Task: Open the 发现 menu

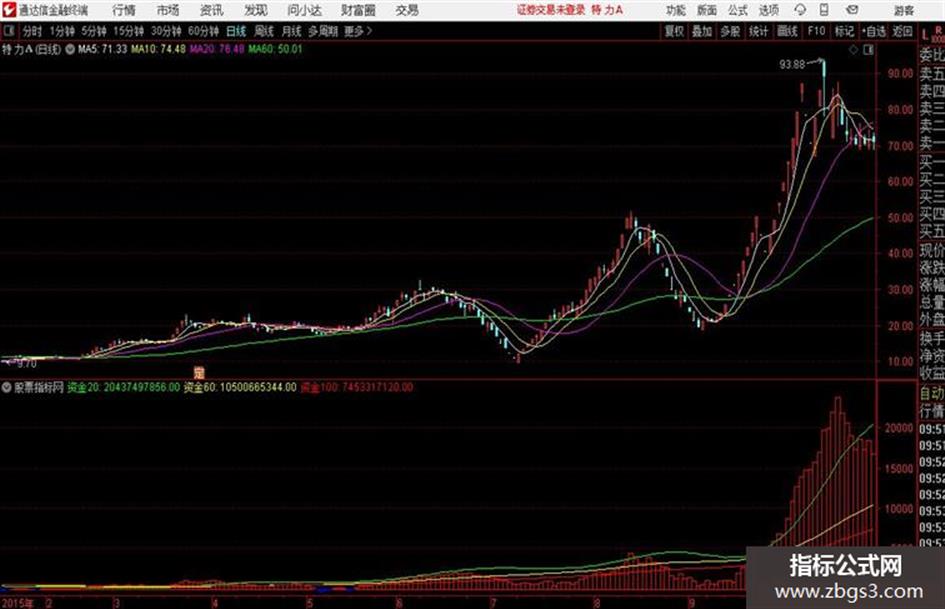Action: coord(256,10)
